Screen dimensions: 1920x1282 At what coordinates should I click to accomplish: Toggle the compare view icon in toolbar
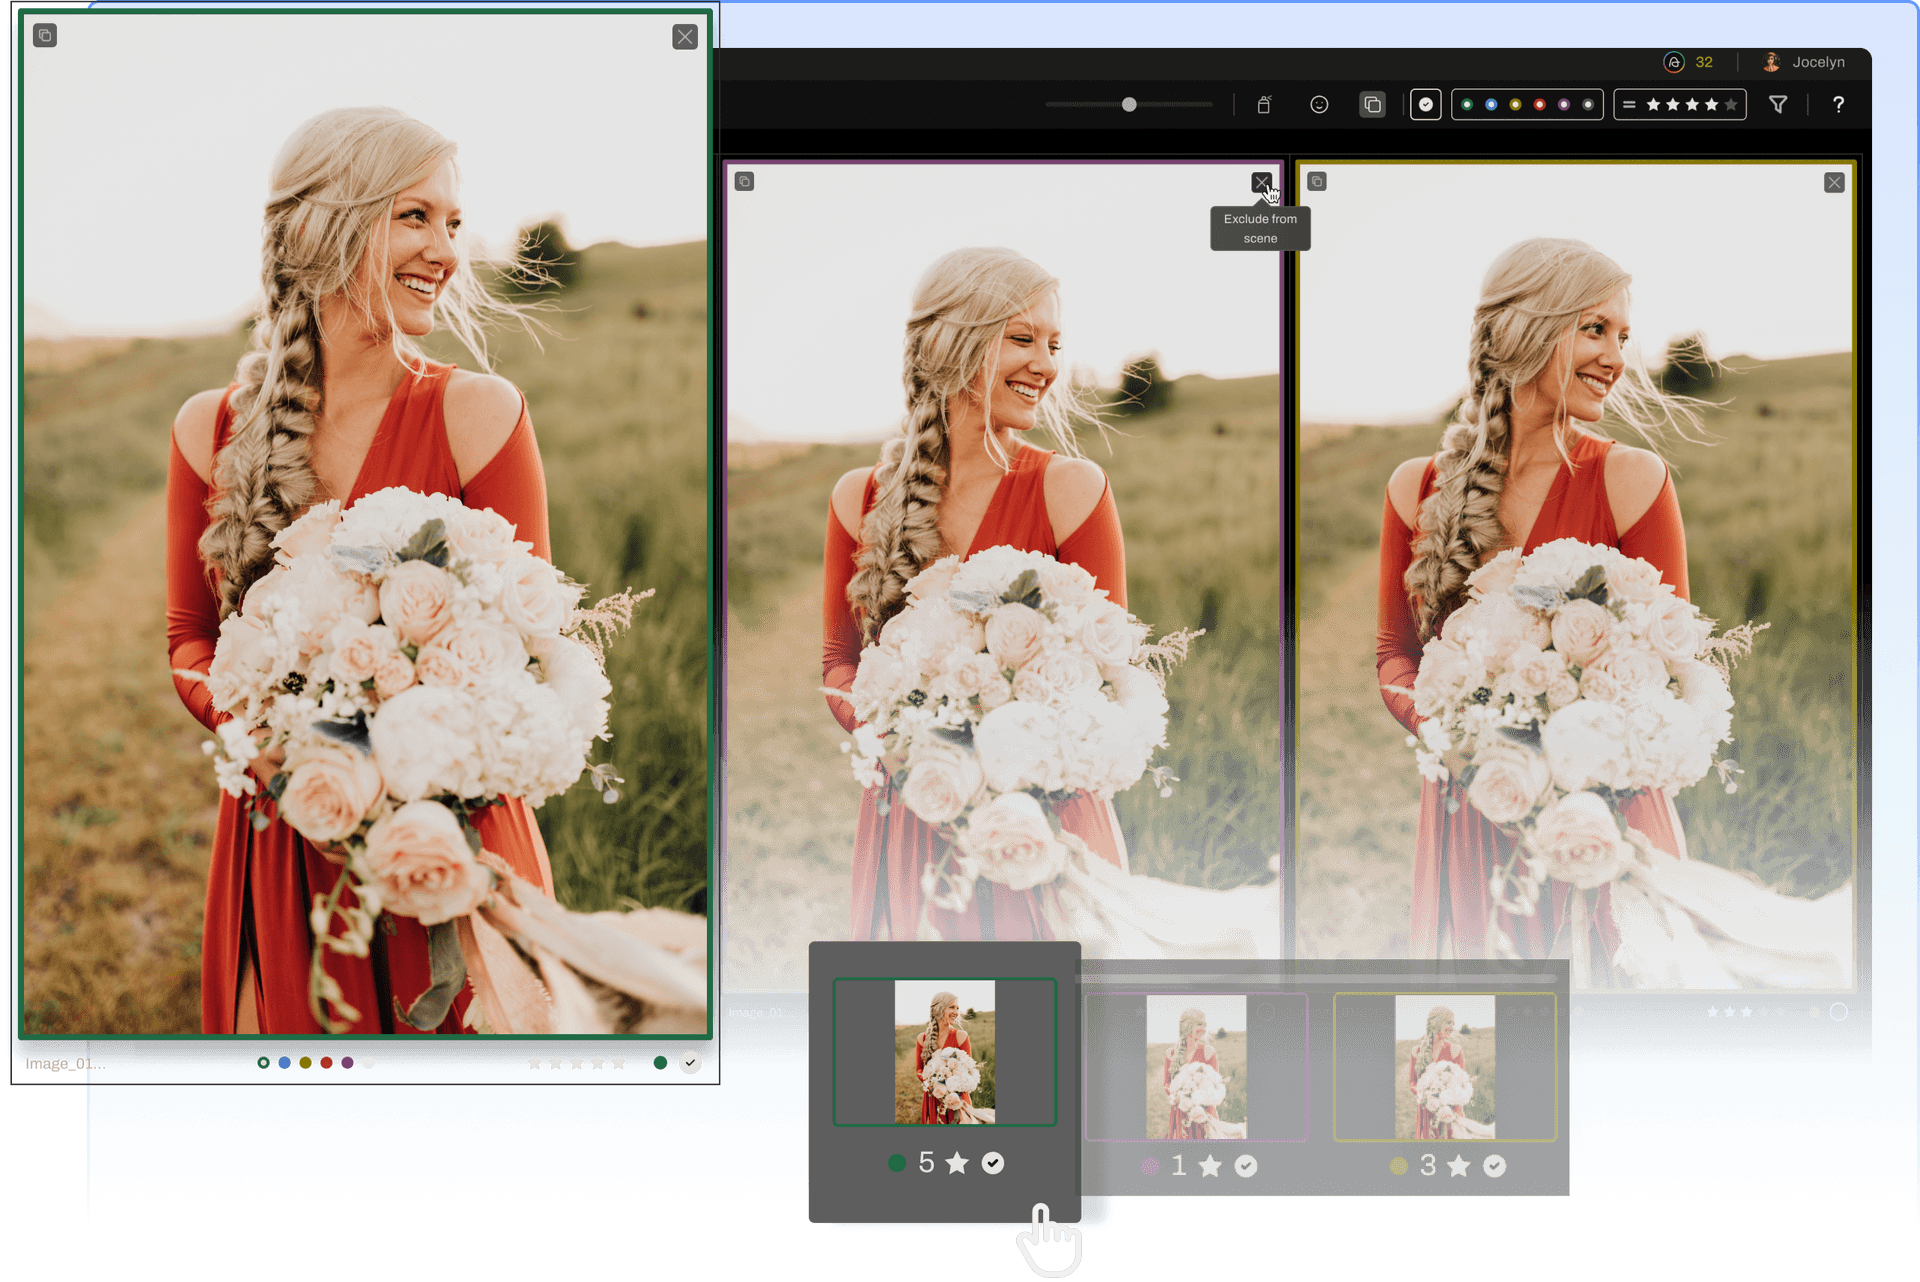click(1372, 105)
